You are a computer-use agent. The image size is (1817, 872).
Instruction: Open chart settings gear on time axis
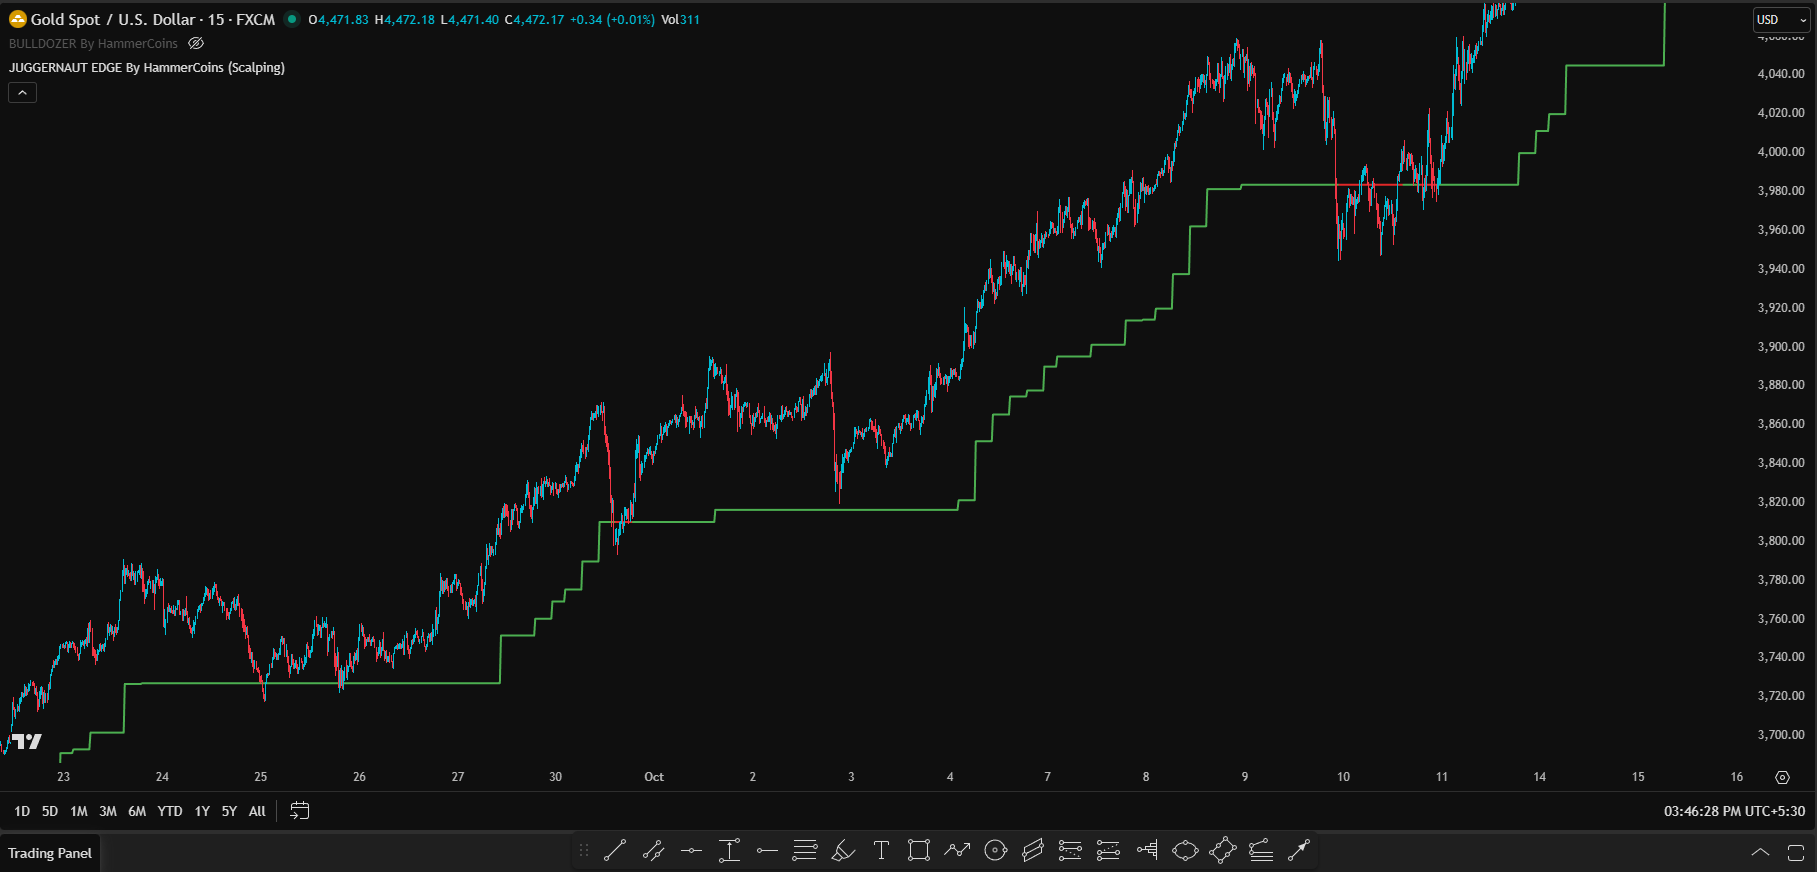click(x=1782, y=777)
